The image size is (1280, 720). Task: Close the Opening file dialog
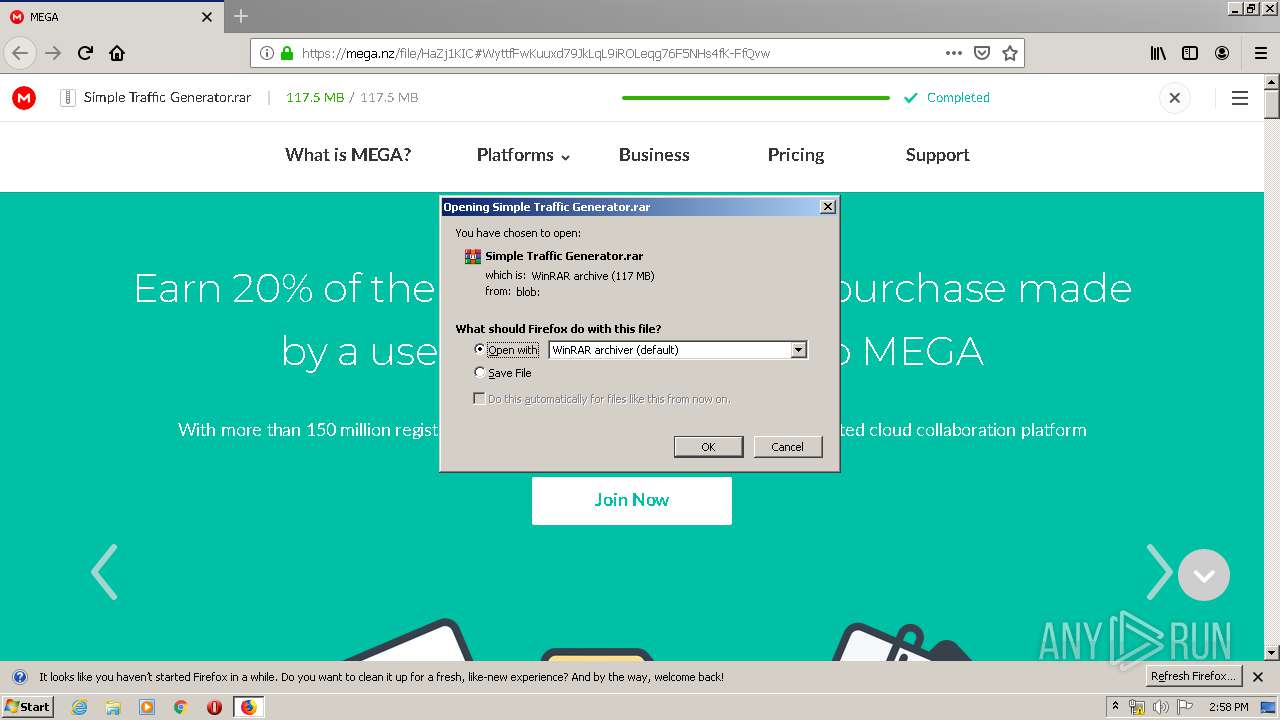tap(827, 207)
